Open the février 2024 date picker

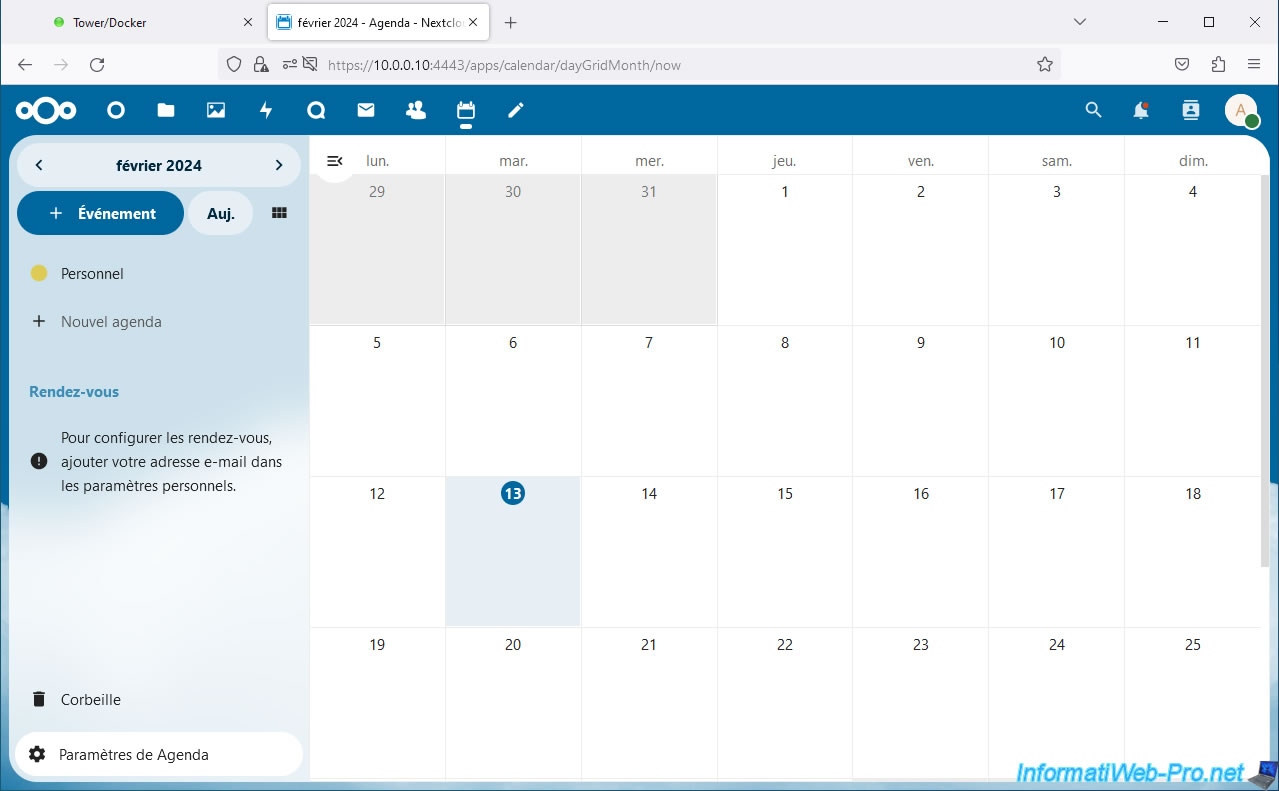pos(159,166)
